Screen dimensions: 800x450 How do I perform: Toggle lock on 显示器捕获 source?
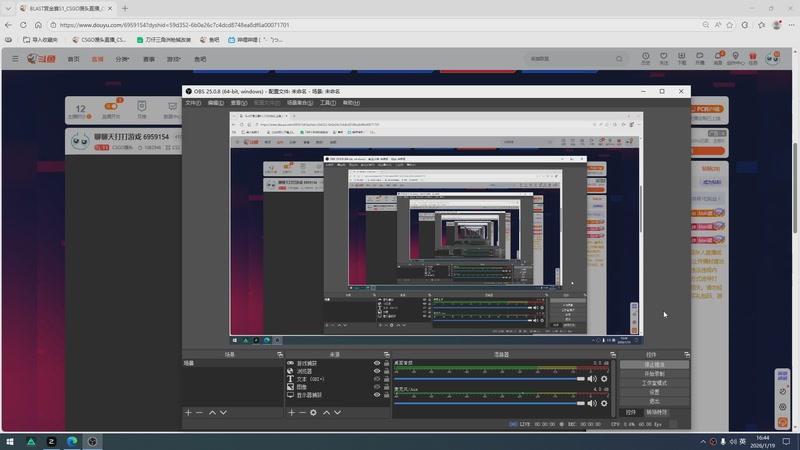pos(386,395)
